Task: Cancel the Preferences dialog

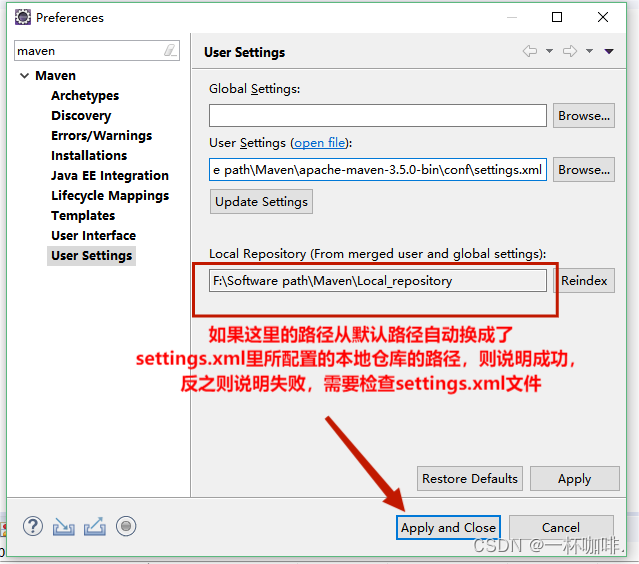Action: point(561,527)
